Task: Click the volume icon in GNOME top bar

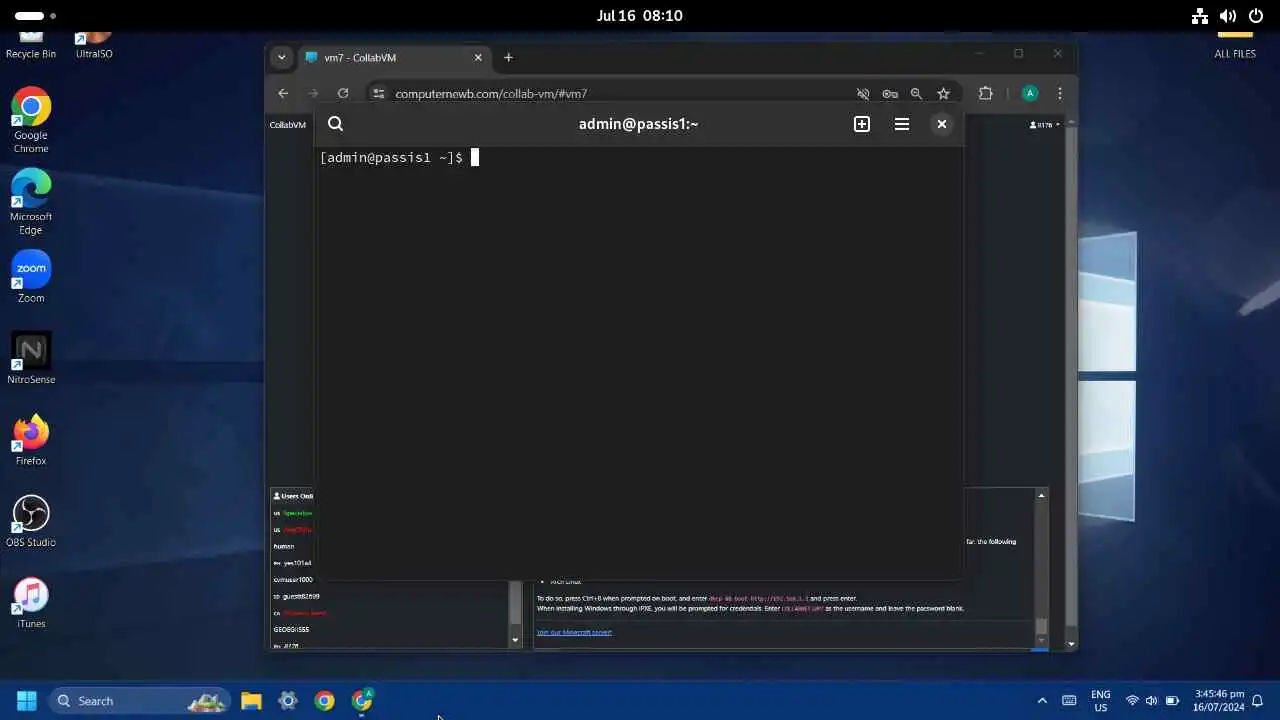Action: [x=1228, y=16]
